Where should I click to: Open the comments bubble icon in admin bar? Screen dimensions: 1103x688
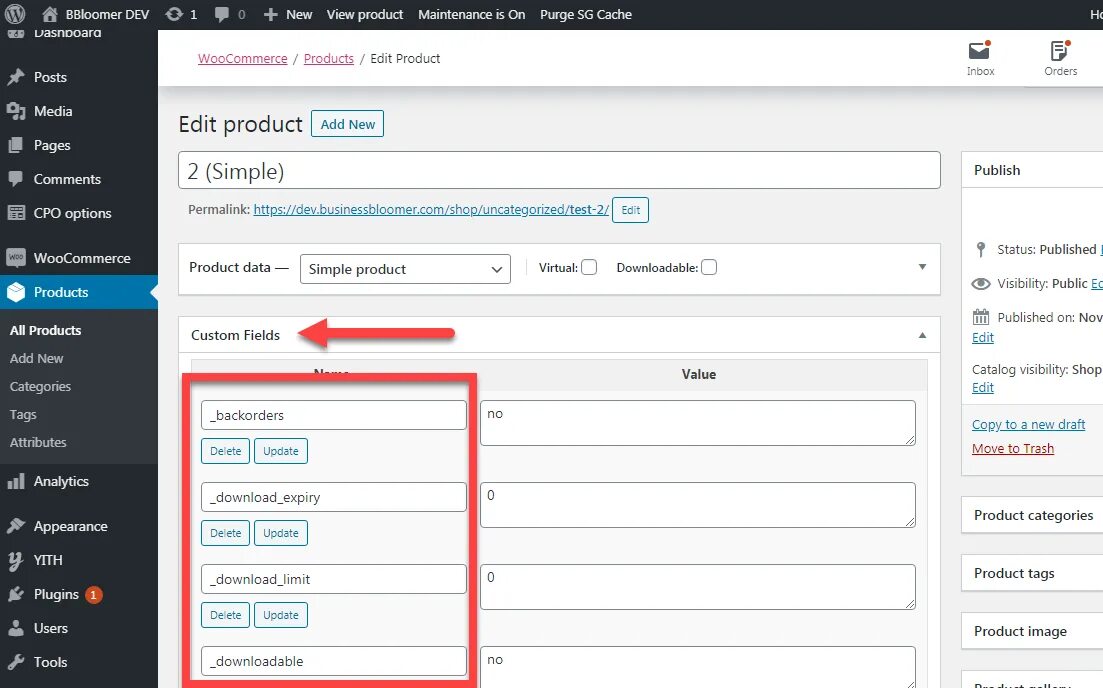tap(221, 14)
